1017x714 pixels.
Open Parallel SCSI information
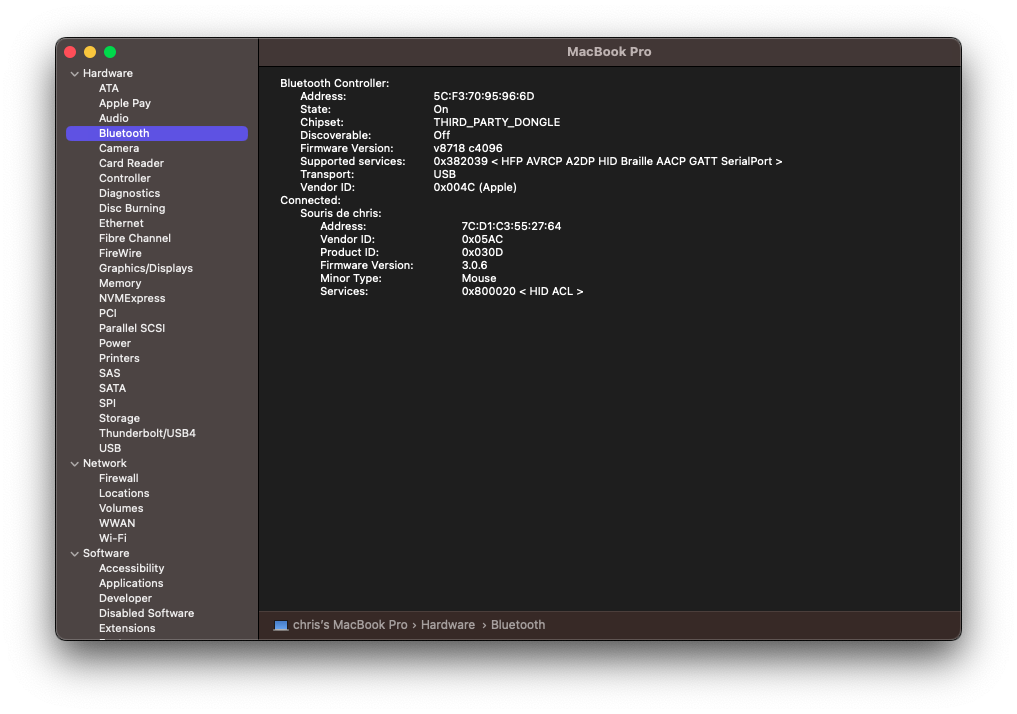(132, 327)
